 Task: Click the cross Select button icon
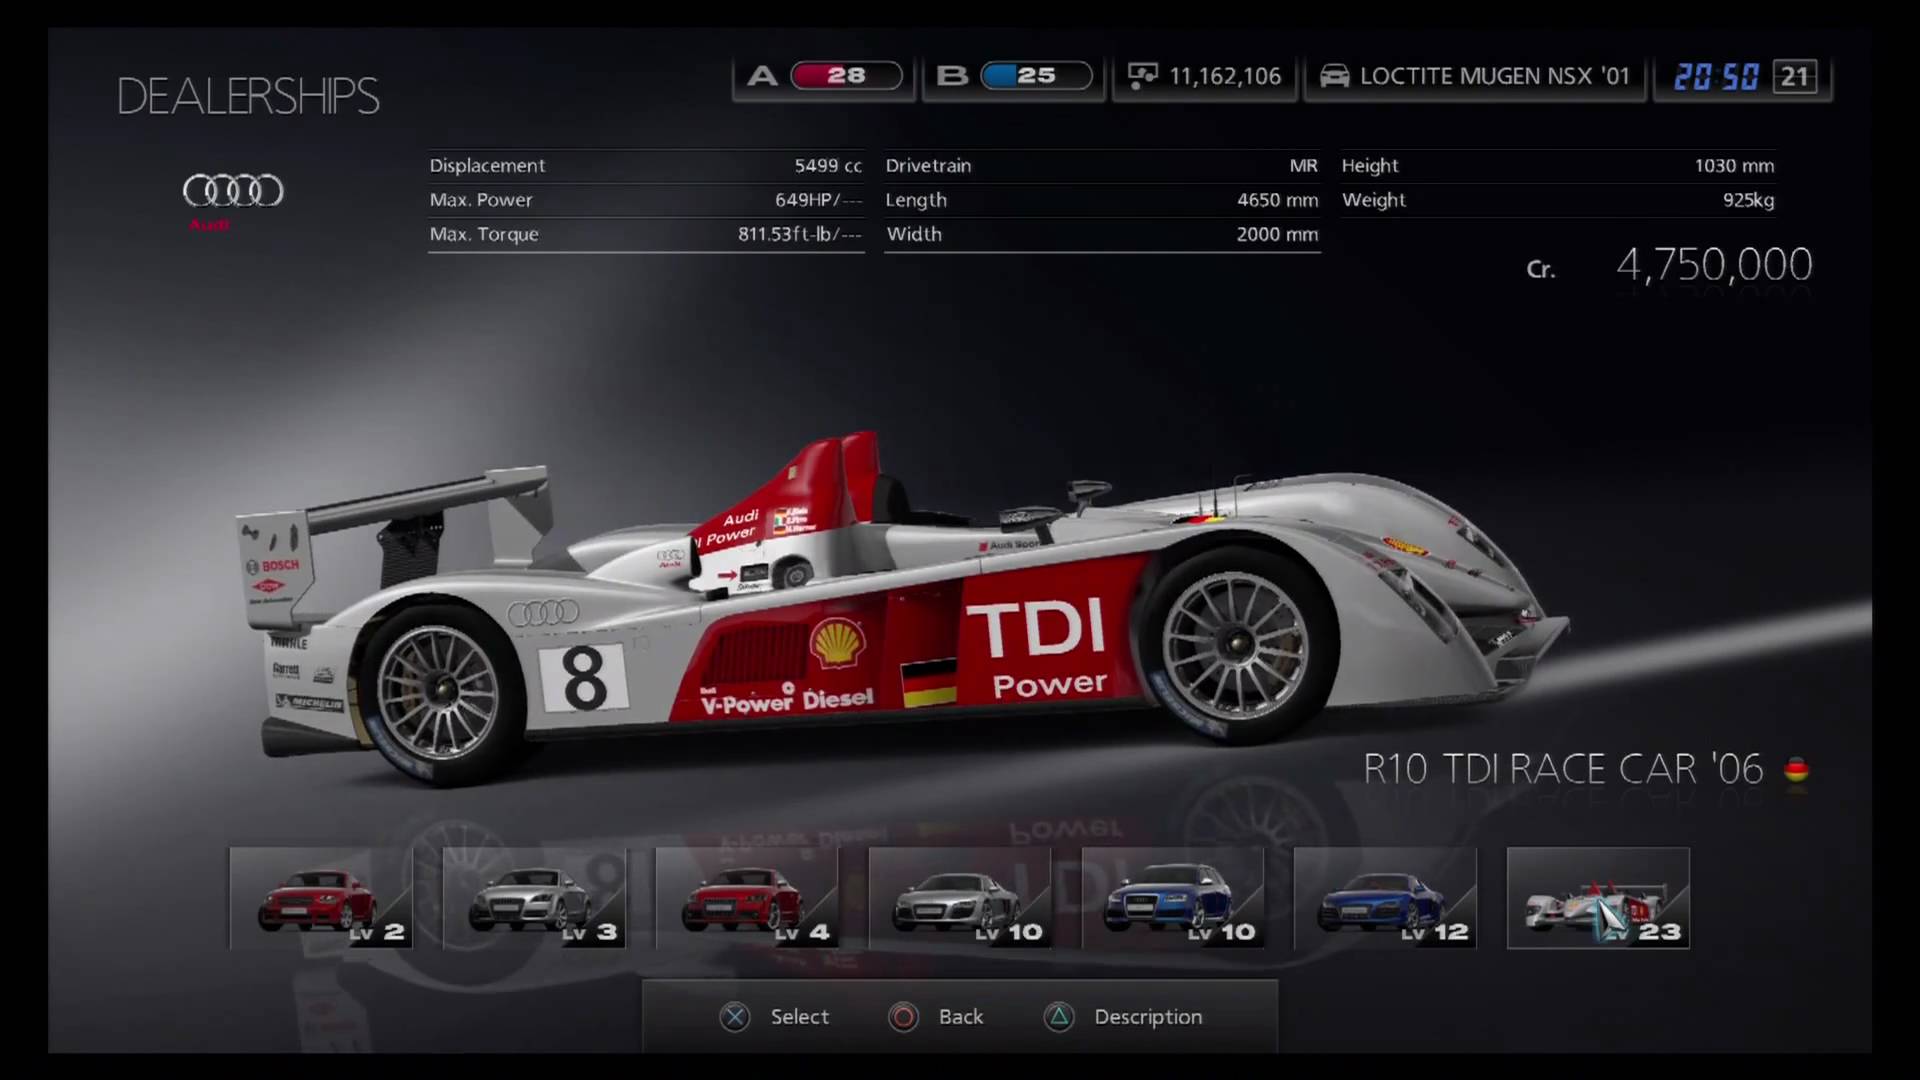pos(735,1017)
